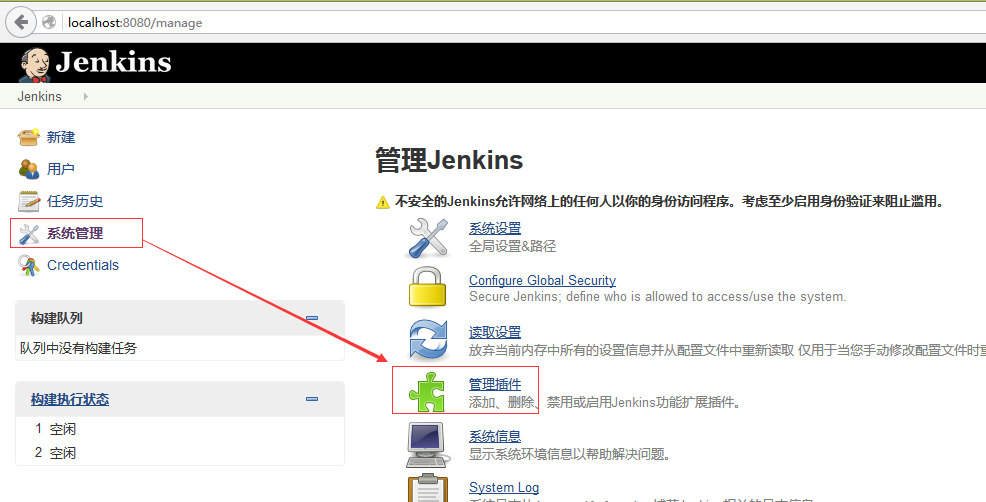The height and width of the screenshot is (502, 986).
Task: Open the 系统设置 link
Action: (x=495, y=228)
